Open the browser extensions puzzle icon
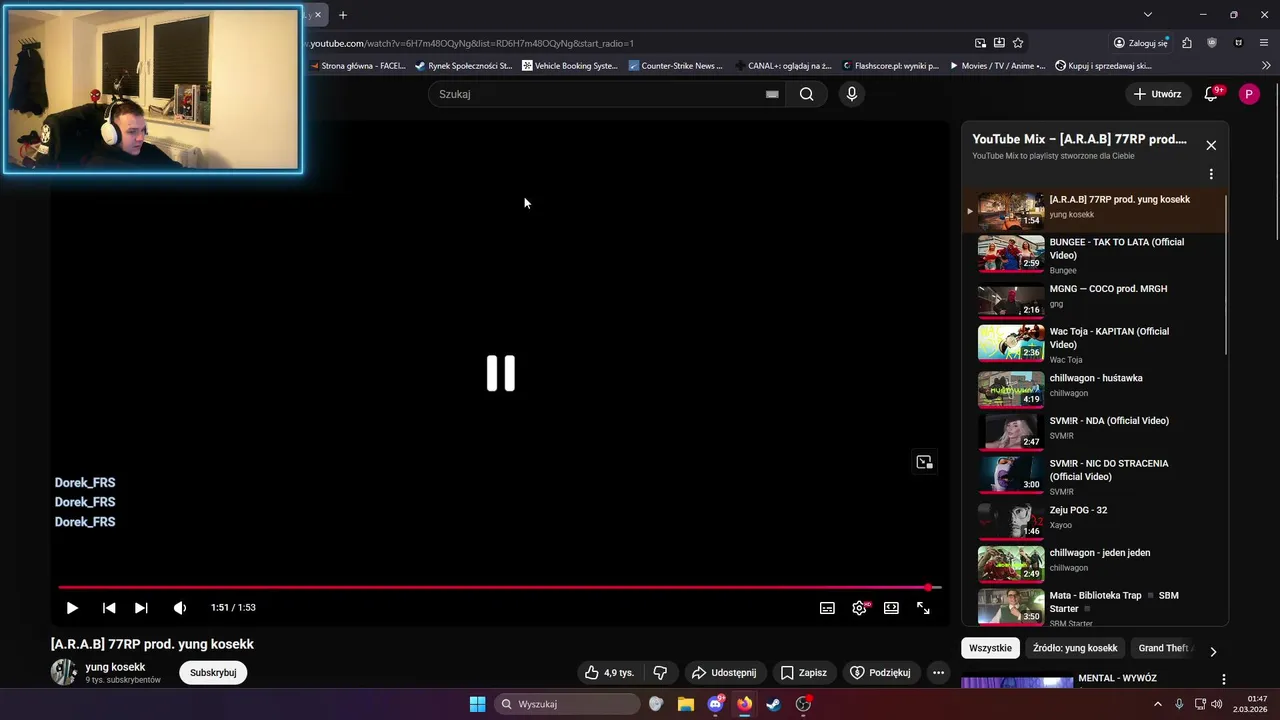Screen dimensions: 1280x720 point(1187,43)
